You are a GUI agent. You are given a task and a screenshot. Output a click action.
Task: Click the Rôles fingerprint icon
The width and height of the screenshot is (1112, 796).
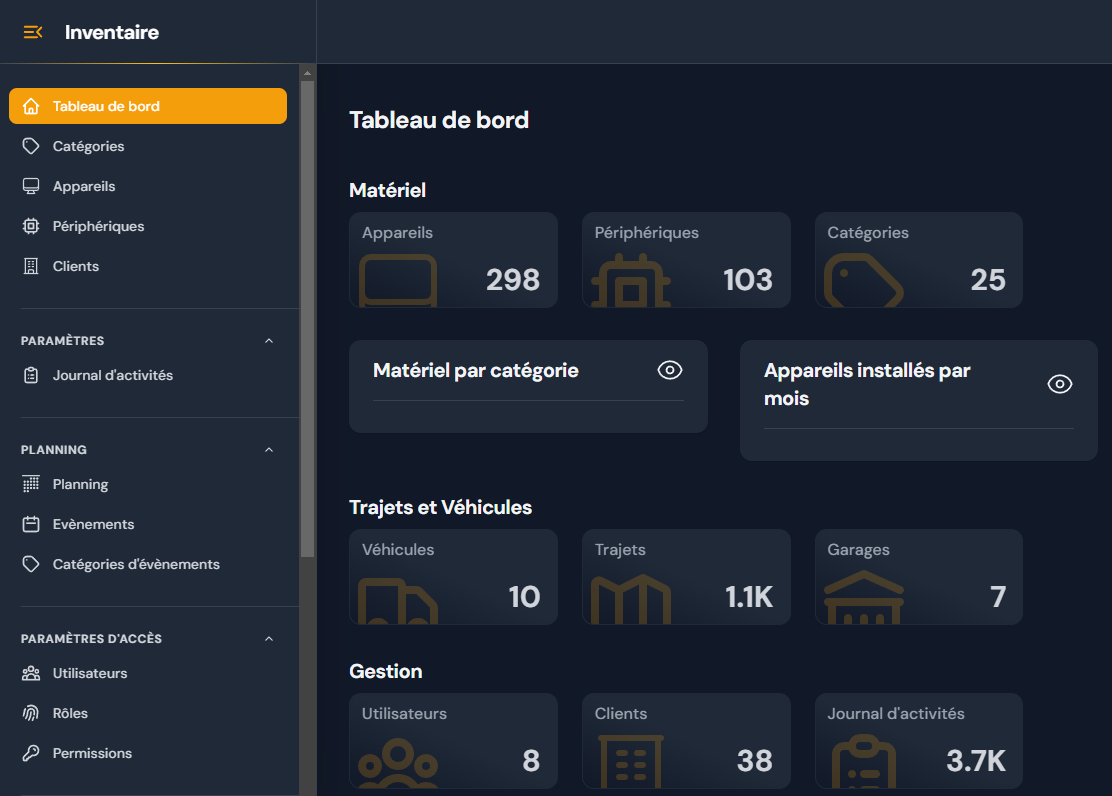point(31,713)
